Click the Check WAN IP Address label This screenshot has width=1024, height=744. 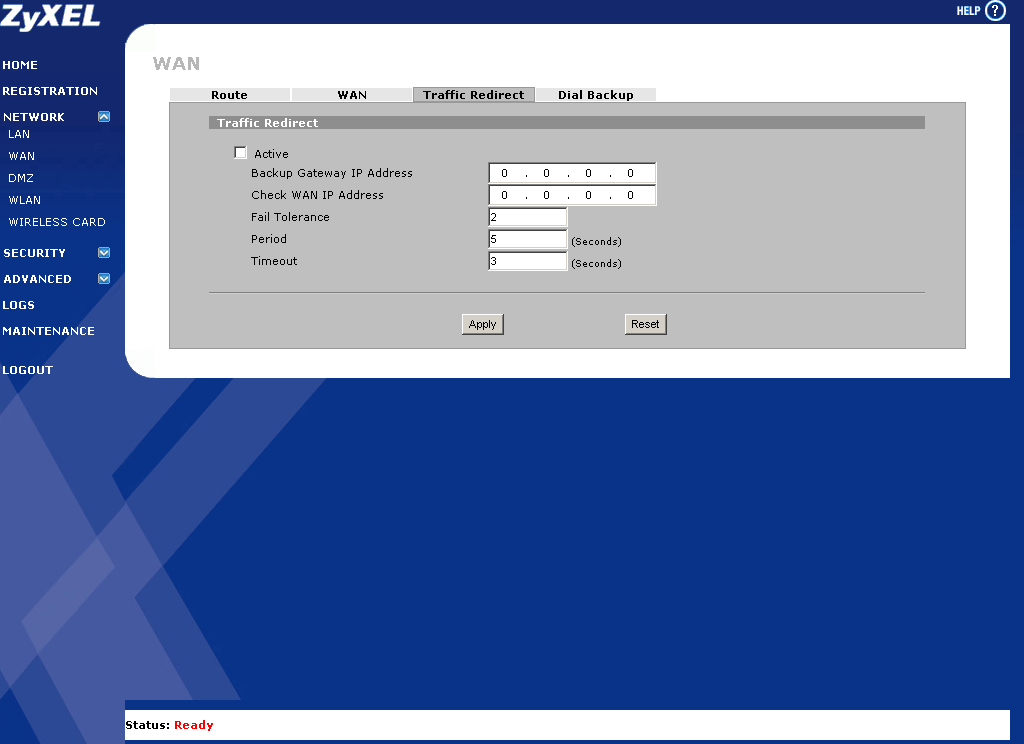click(x=317, y=195)
